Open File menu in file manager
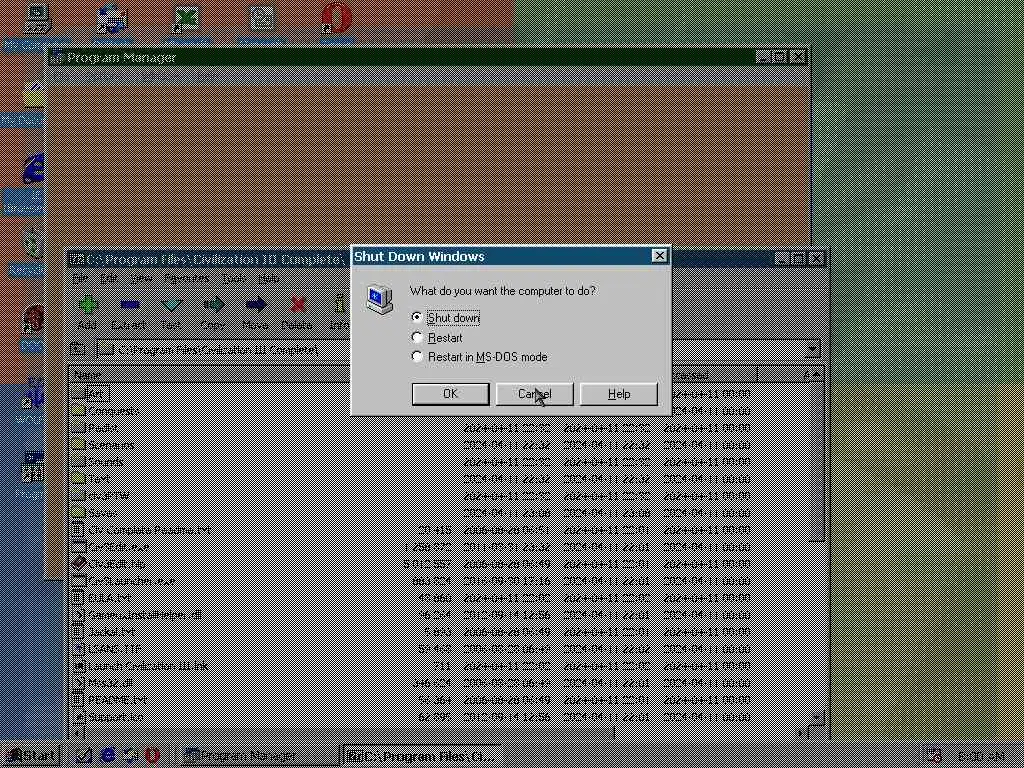Screen dimensions: 1024x768 (80, 278)
